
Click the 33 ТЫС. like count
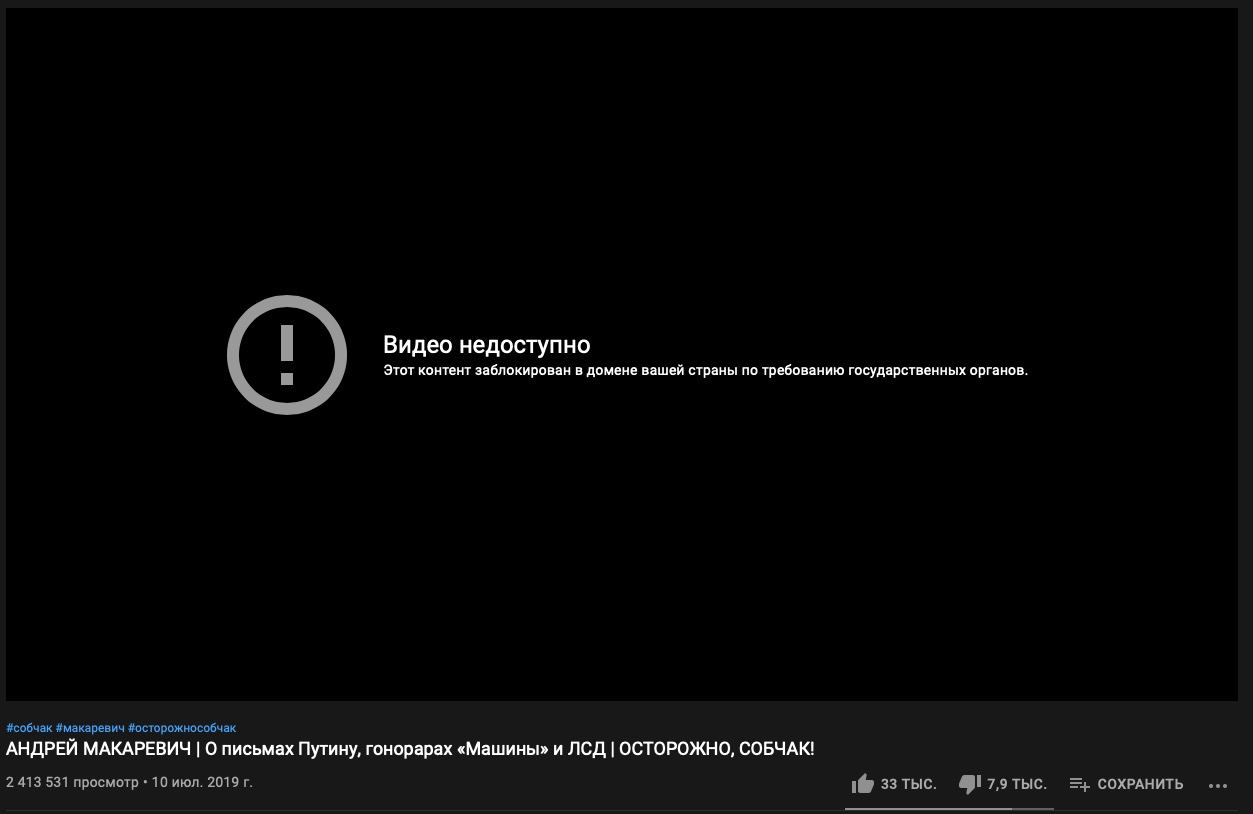pos(908,784)
